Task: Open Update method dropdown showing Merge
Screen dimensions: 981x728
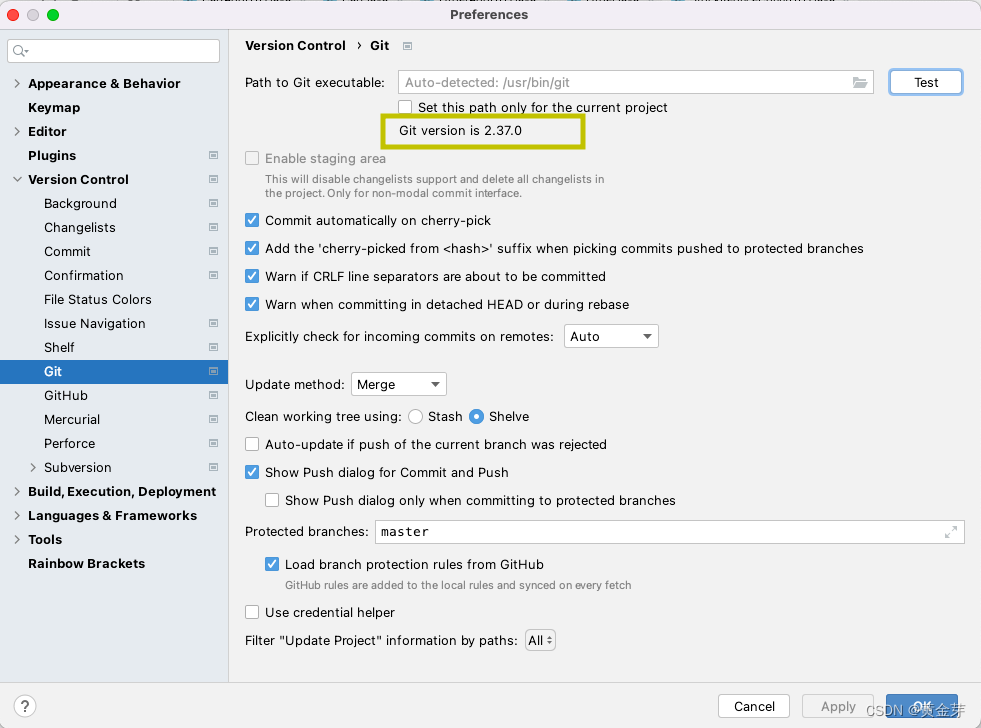Action: pyautogui.click(x=399, y=384)
